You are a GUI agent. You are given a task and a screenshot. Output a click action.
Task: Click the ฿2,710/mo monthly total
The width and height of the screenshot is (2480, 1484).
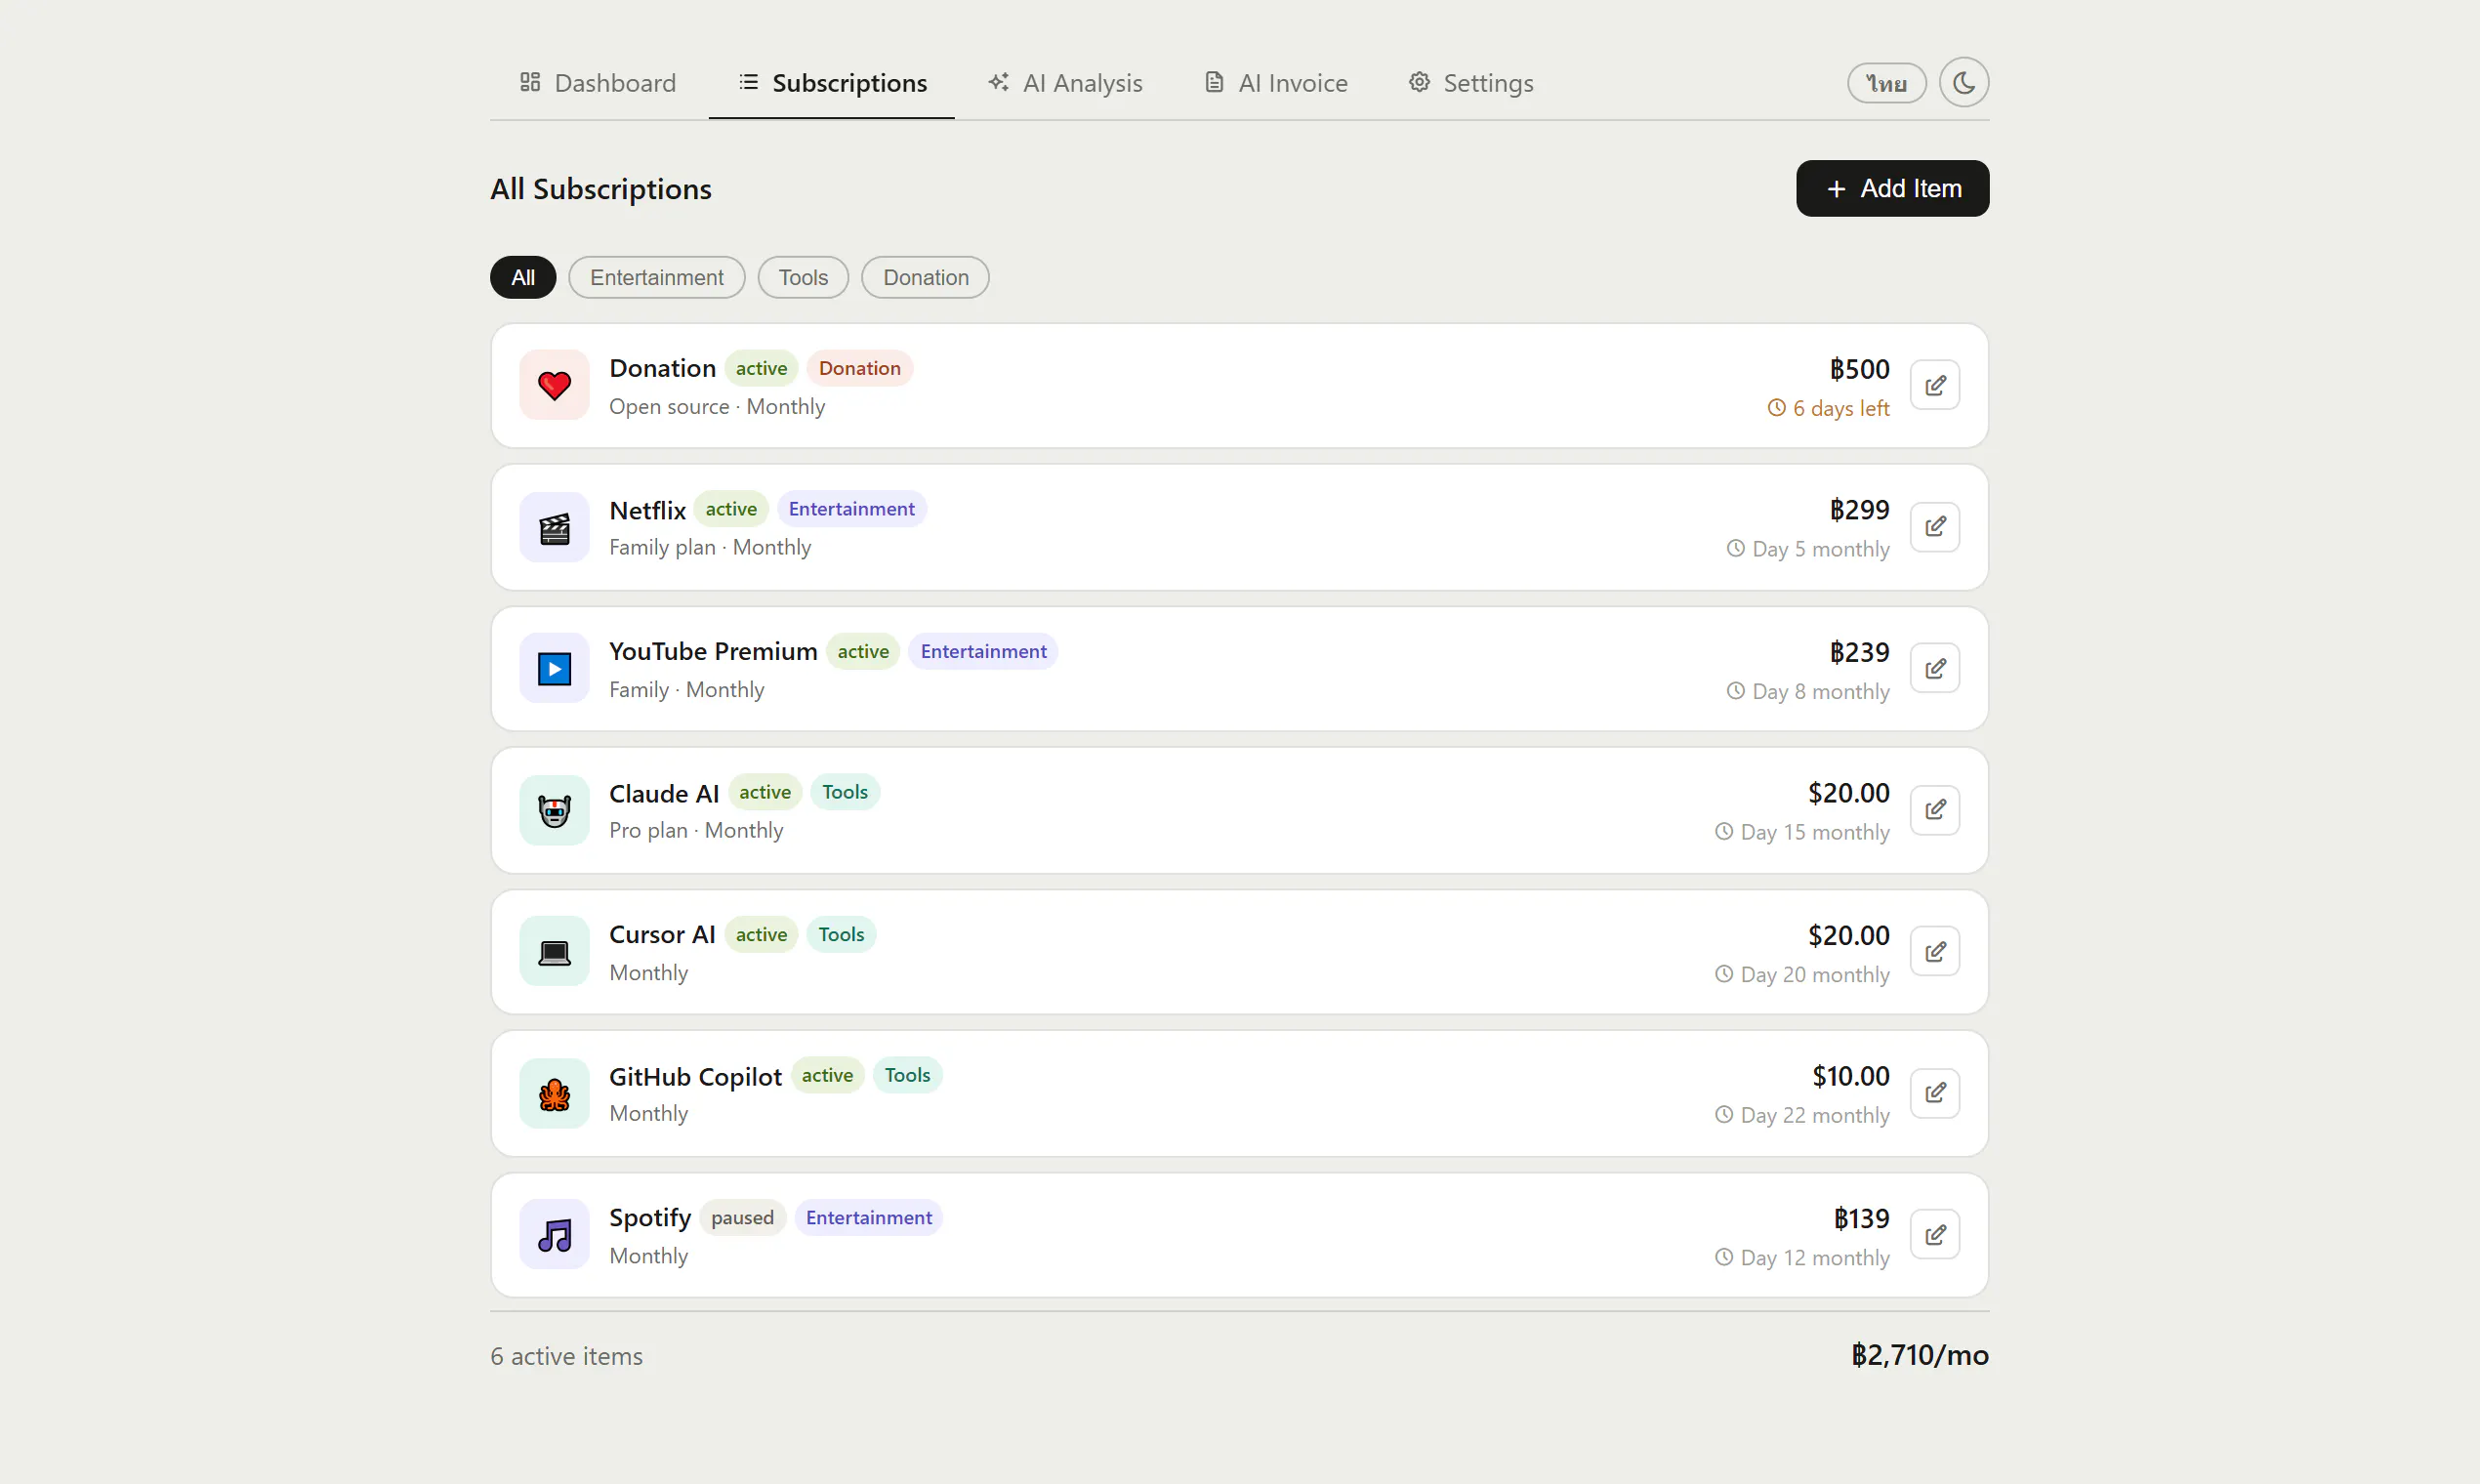(x=1919, y=1356)
